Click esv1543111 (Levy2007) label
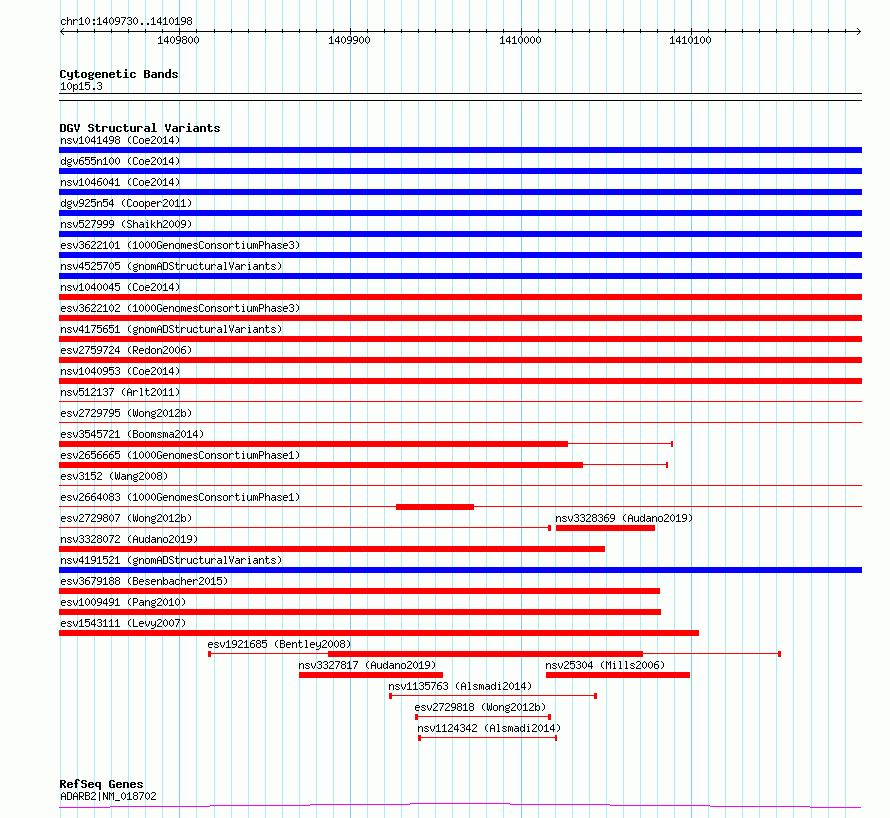The image size is (890, 818). 123,623
